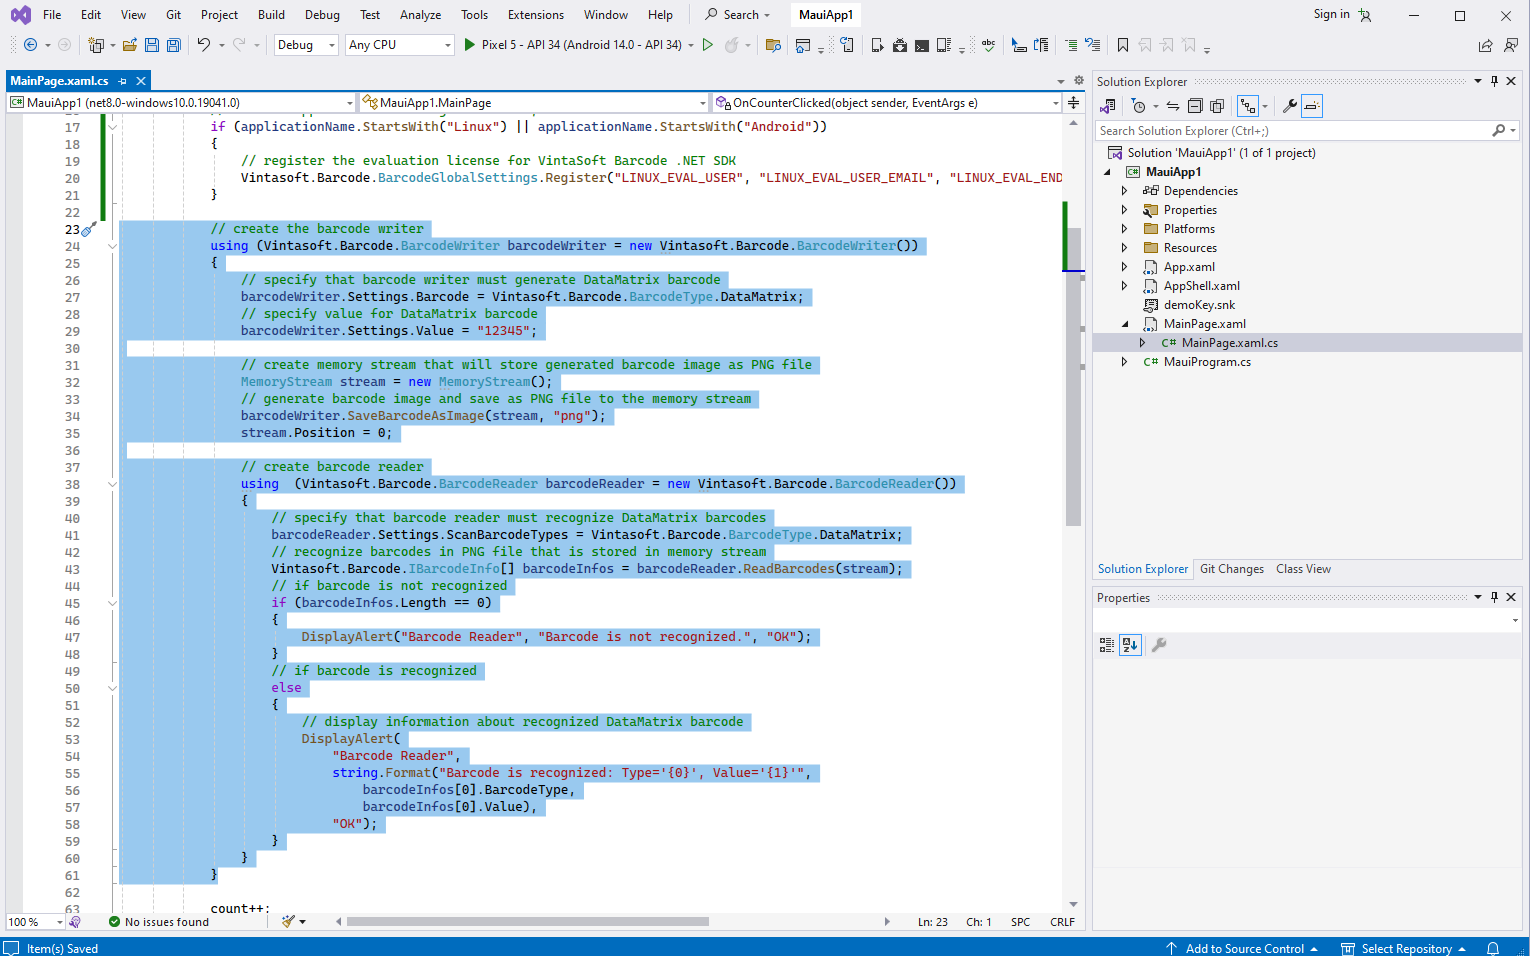1530x956 pixels.
Task: Switch to the Git Changes tab
Action: (x=1232, y=569)
